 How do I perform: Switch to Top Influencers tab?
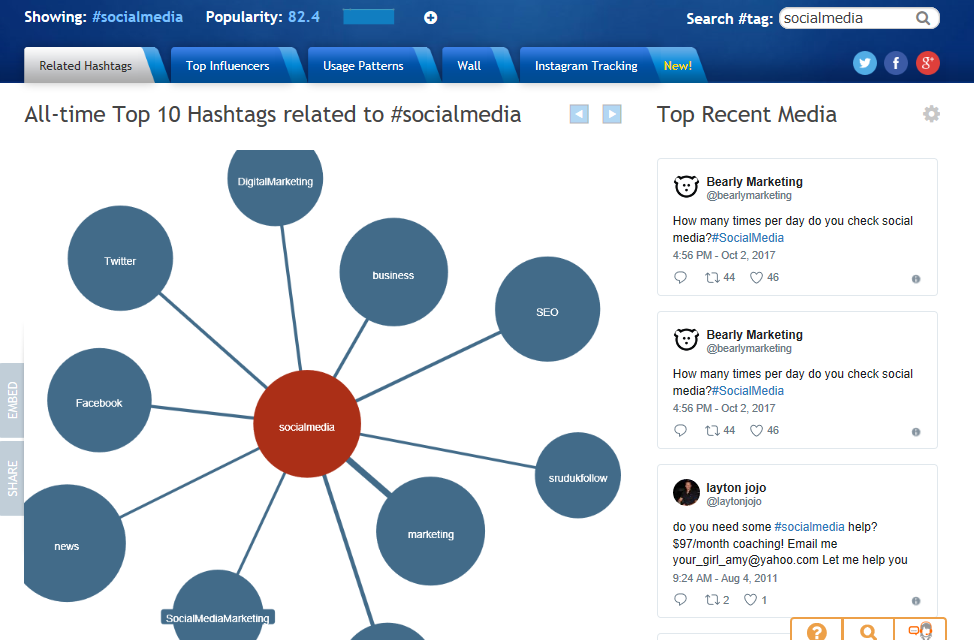[227, 65]
